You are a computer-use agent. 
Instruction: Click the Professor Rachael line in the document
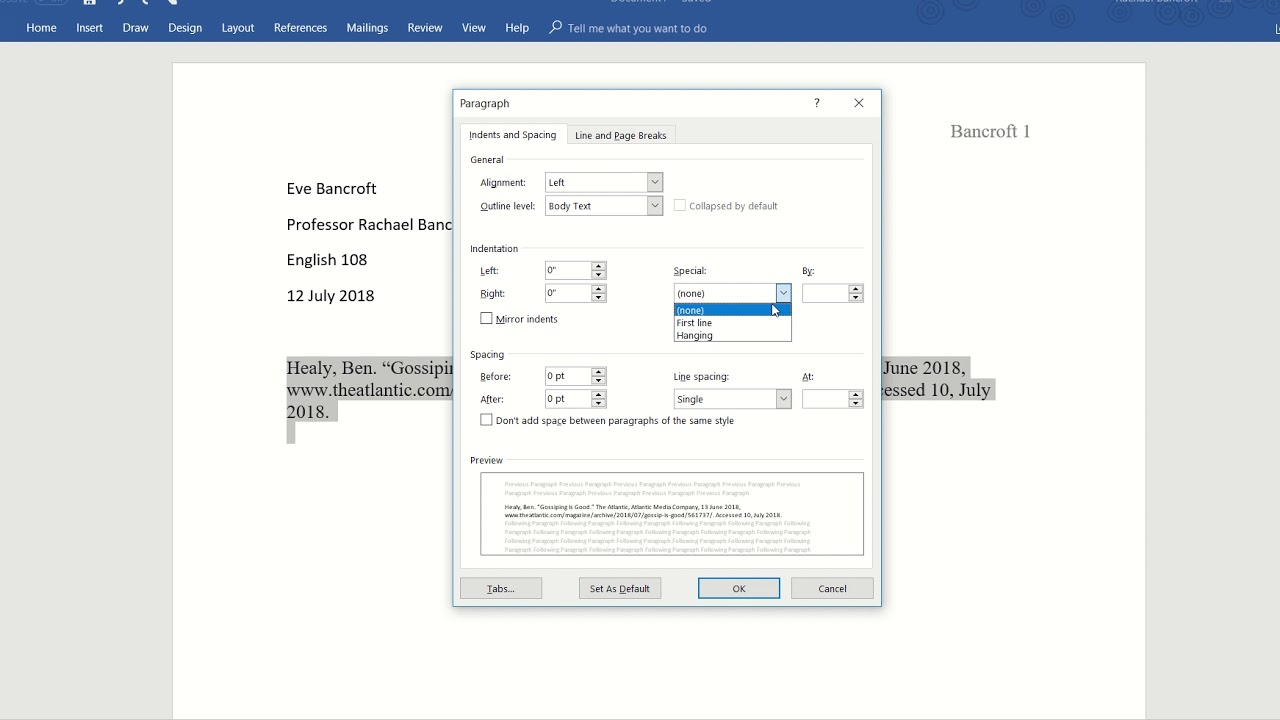[369, 225]
